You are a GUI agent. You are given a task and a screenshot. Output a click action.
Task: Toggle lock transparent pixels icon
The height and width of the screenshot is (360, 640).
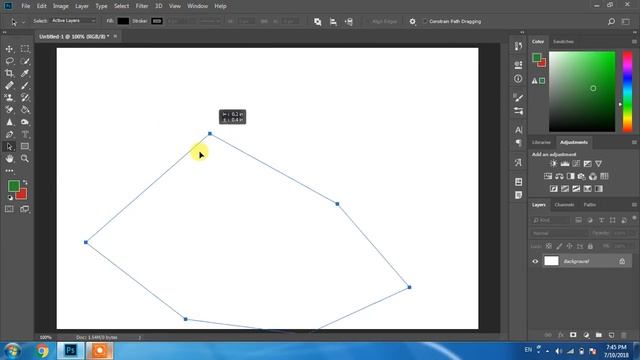click(549, 246)
